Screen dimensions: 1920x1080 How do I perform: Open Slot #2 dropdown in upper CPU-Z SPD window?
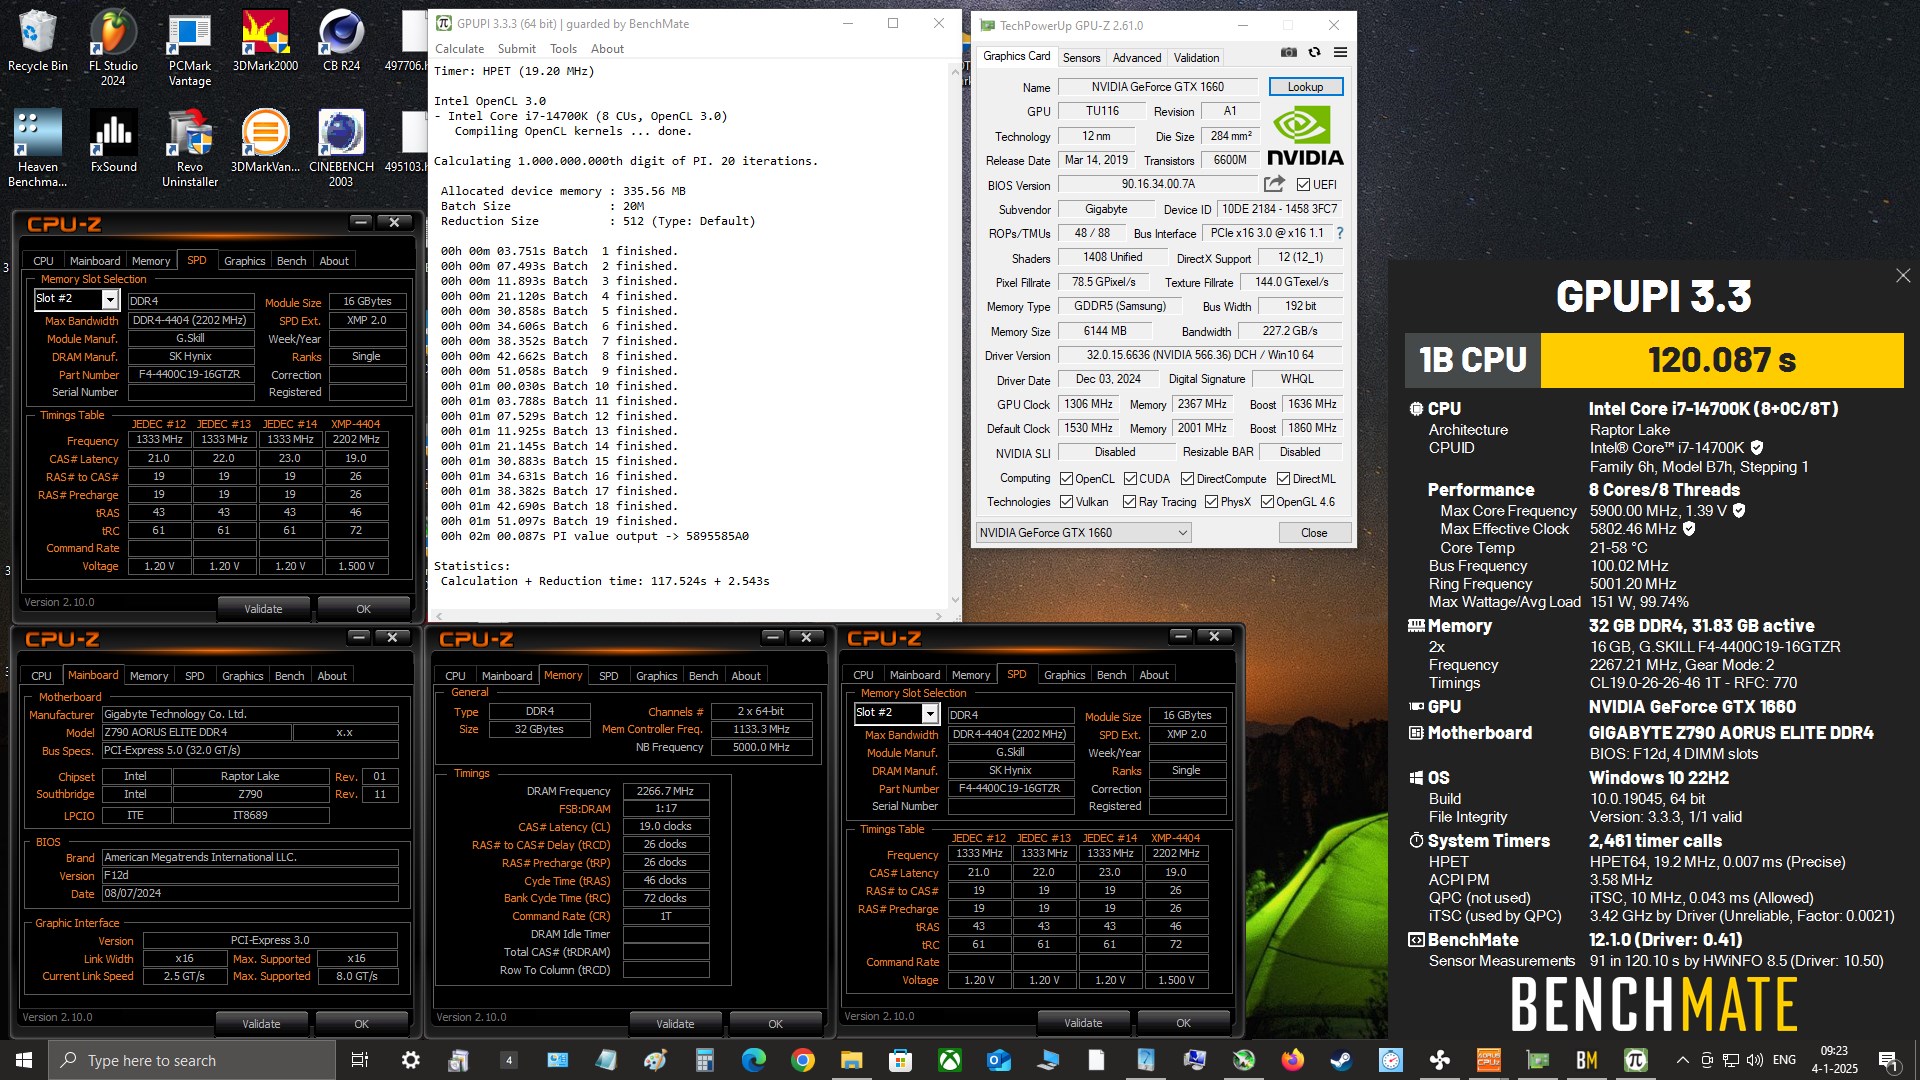pyautogui.click(x=110, y=299)
